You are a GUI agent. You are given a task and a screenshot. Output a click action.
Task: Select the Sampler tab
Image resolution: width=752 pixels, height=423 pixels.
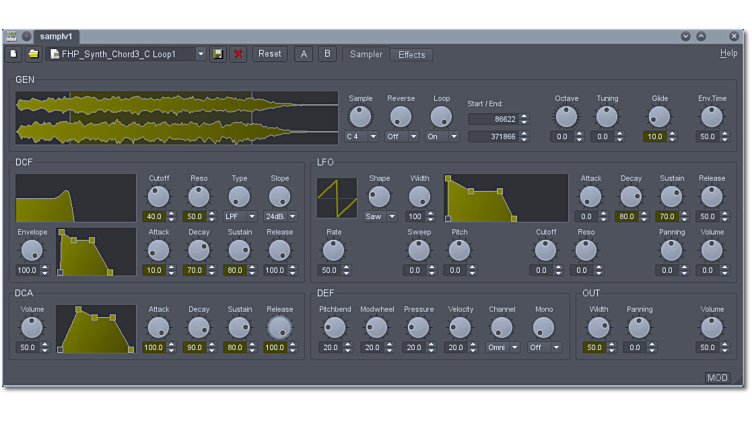[366, 55]
